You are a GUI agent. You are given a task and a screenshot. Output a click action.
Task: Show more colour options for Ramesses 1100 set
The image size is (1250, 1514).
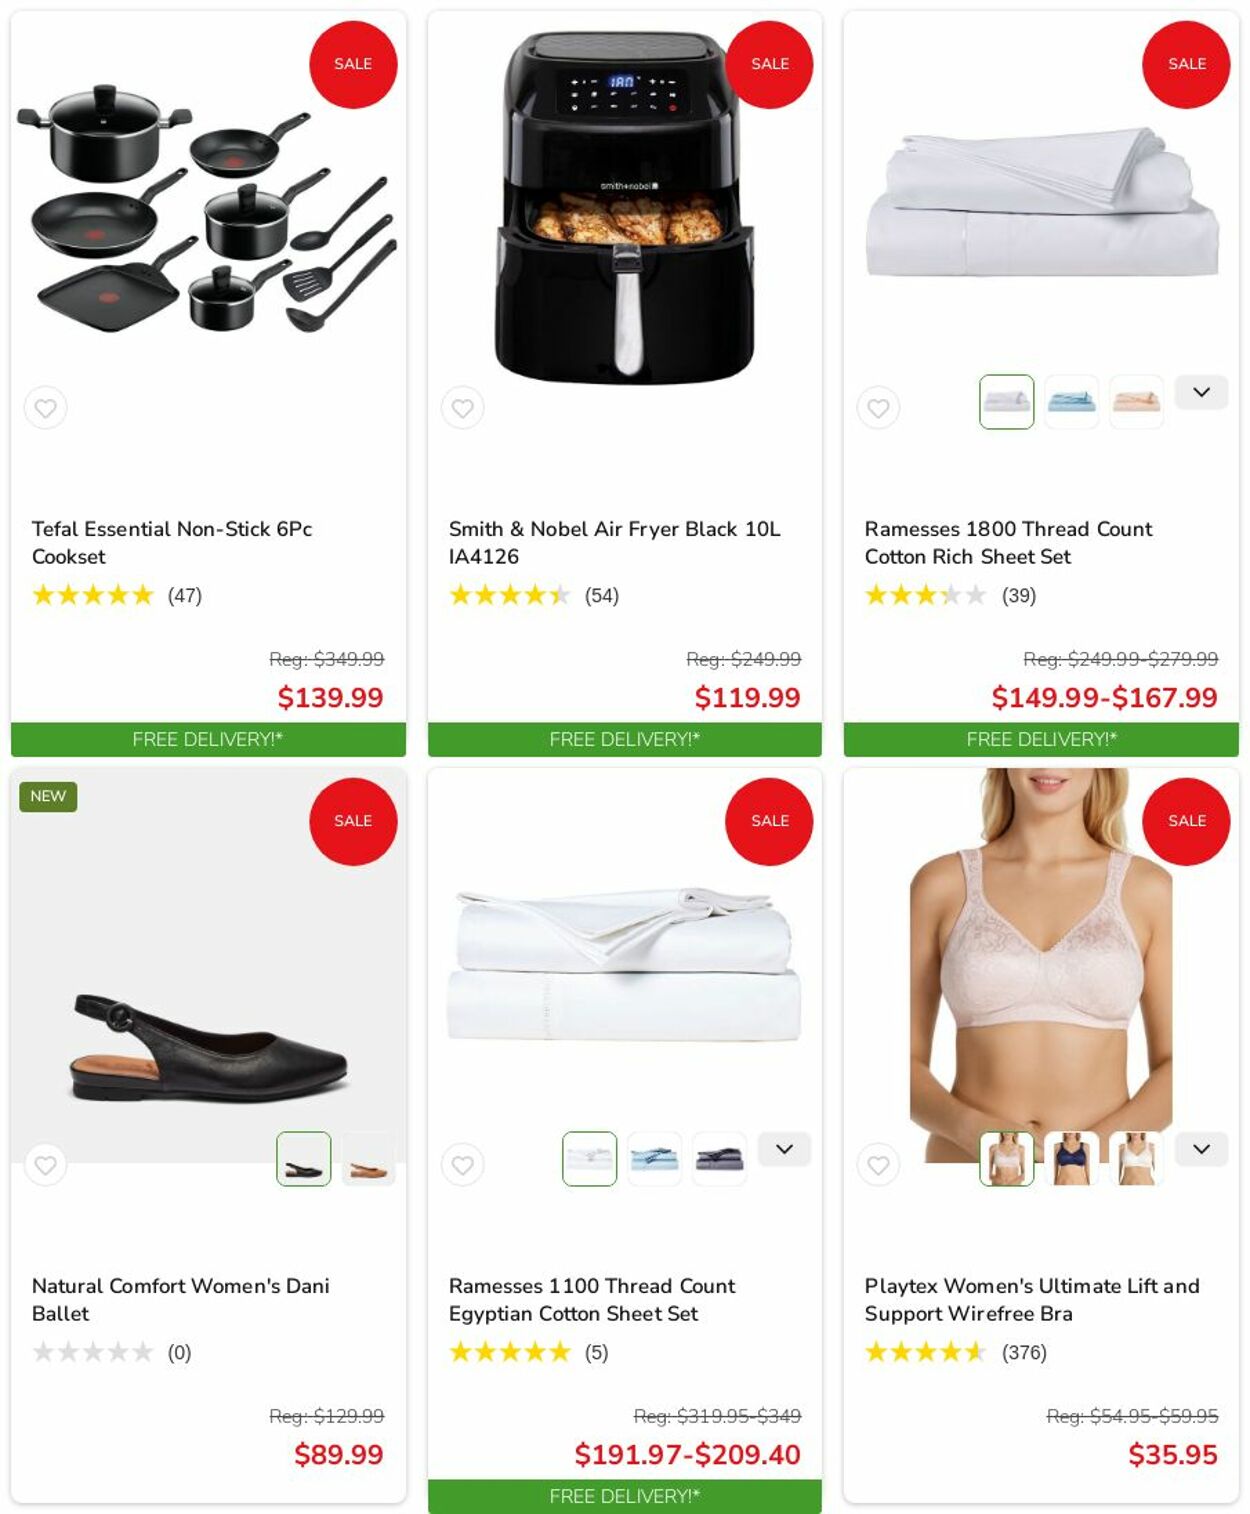pos(784,1149)
